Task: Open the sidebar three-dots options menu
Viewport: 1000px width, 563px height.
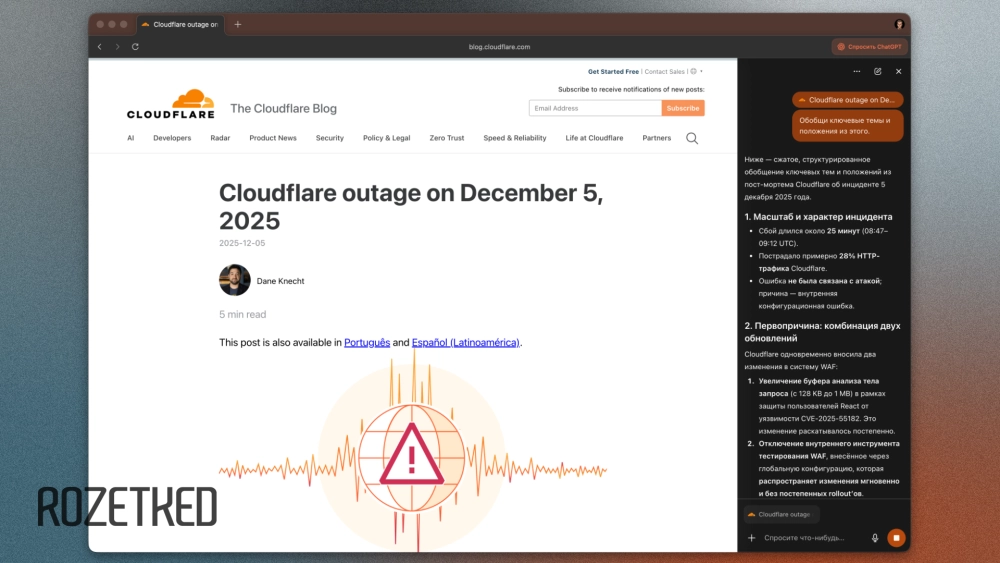Action: (x=857, y=71)
